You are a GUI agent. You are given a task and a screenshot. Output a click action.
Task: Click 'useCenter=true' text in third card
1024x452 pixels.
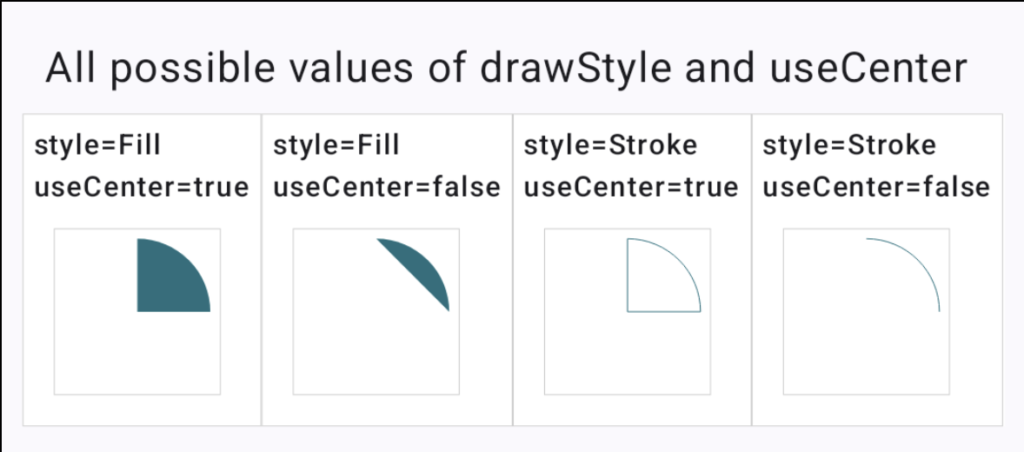pyautogui.click(x=632, y=188)
